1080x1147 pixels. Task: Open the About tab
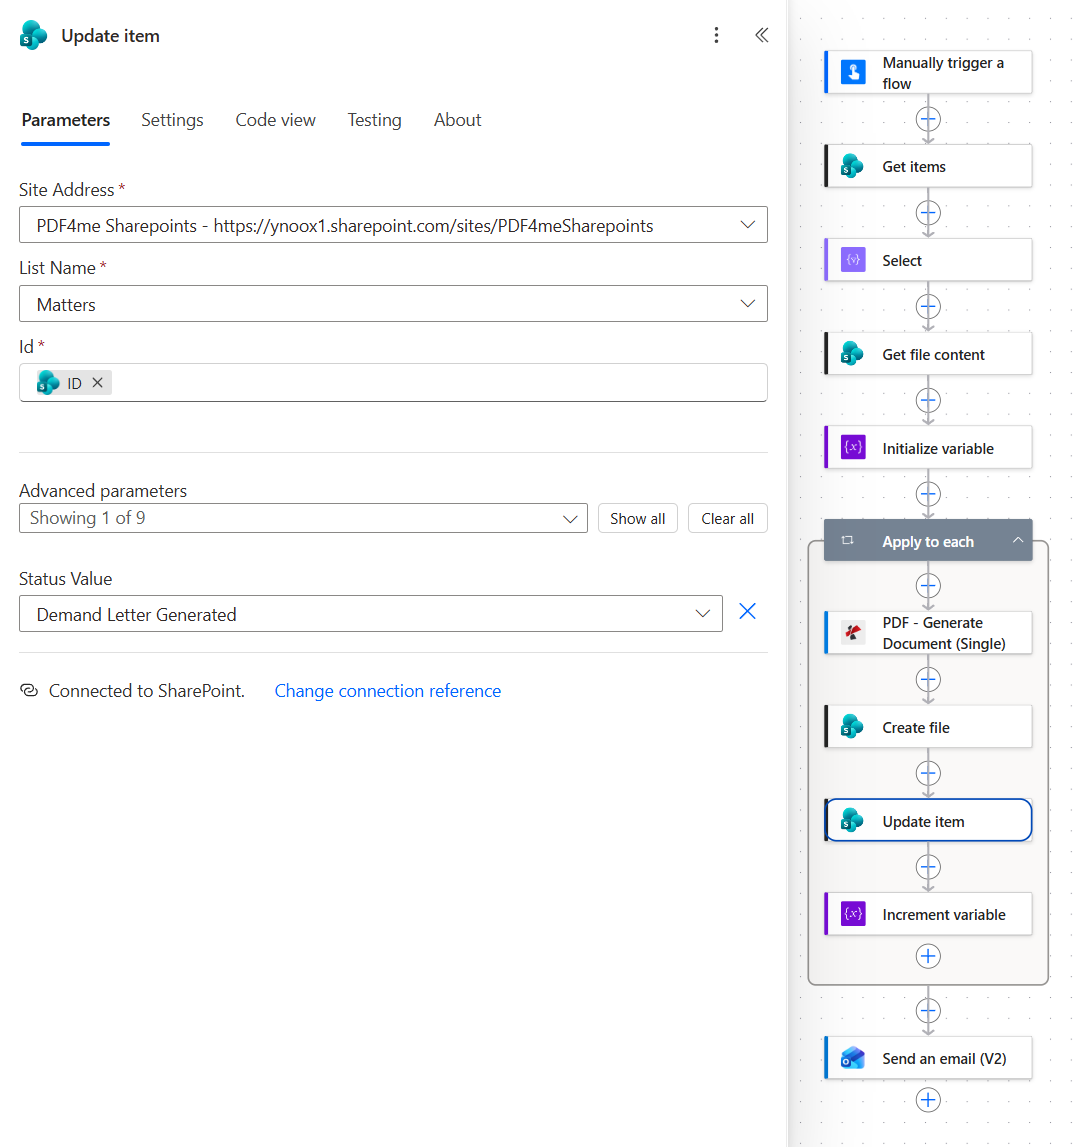point(457,120)
